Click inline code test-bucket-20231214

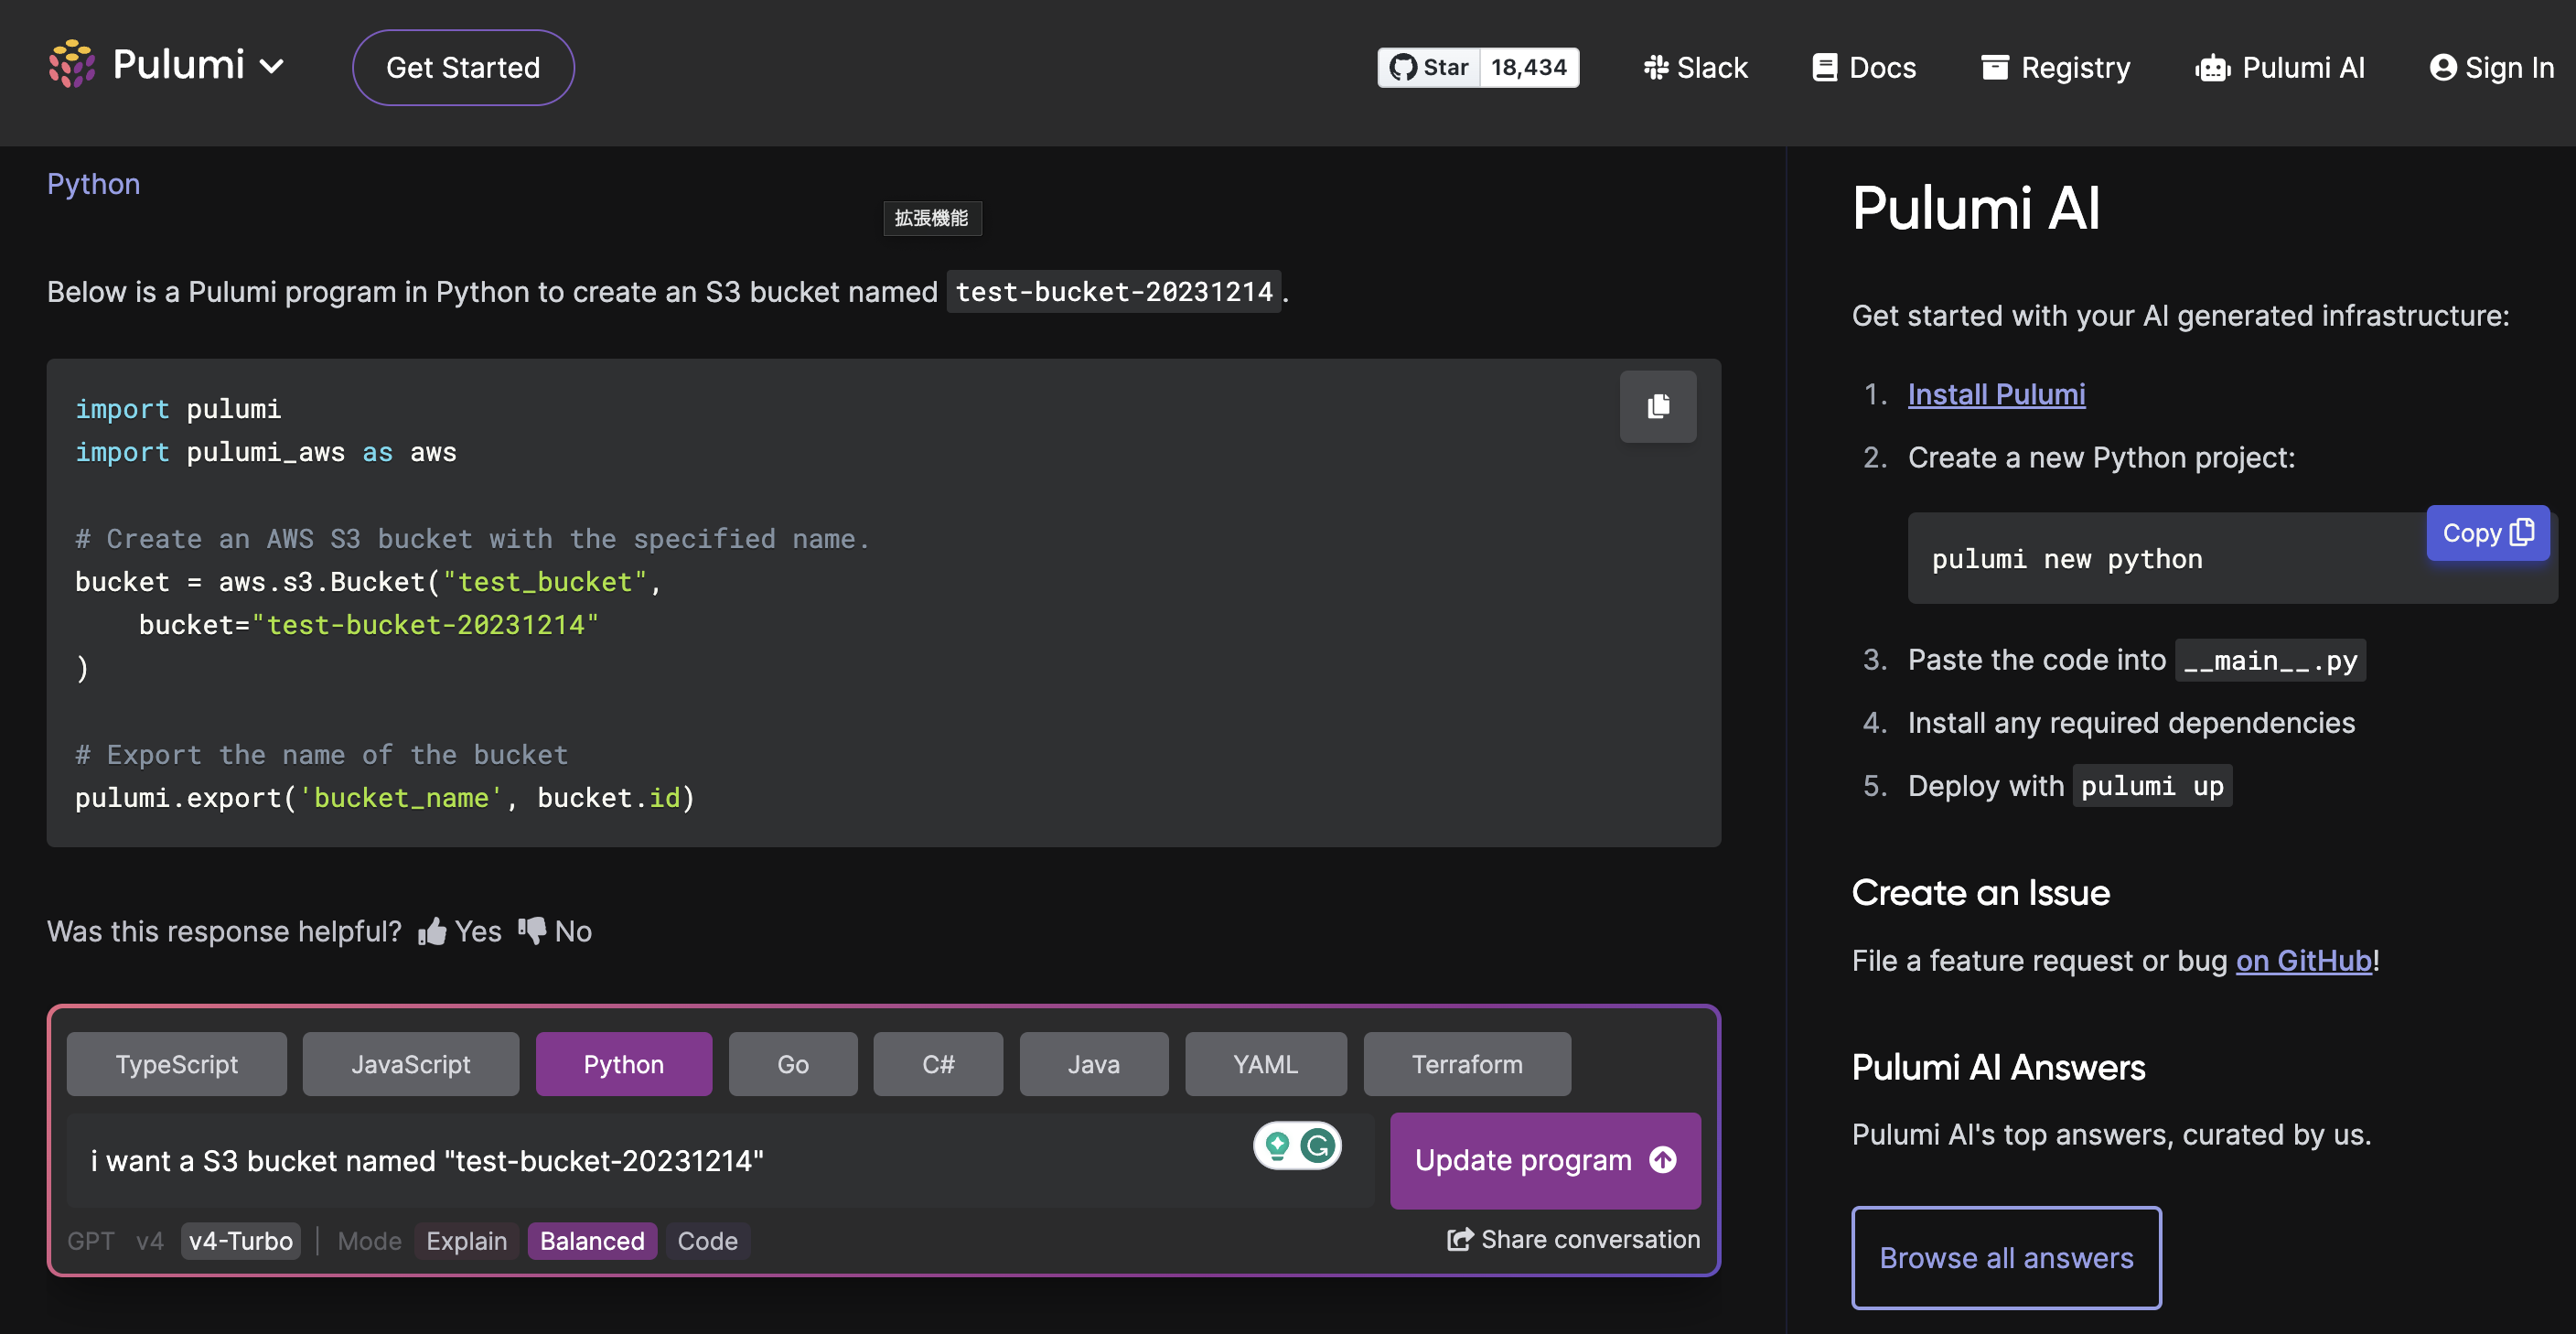pos(1114,292)
